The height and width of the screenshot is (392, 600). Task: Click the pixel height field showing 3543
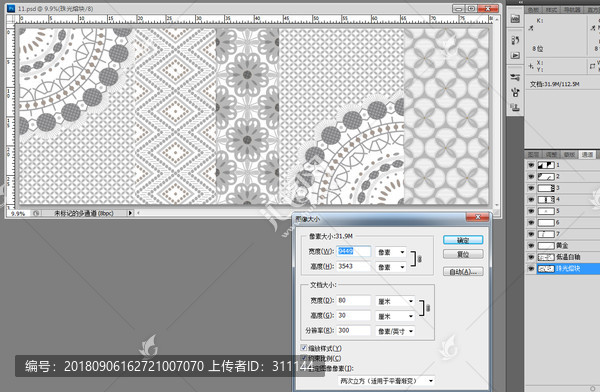(x=354, y=266)
